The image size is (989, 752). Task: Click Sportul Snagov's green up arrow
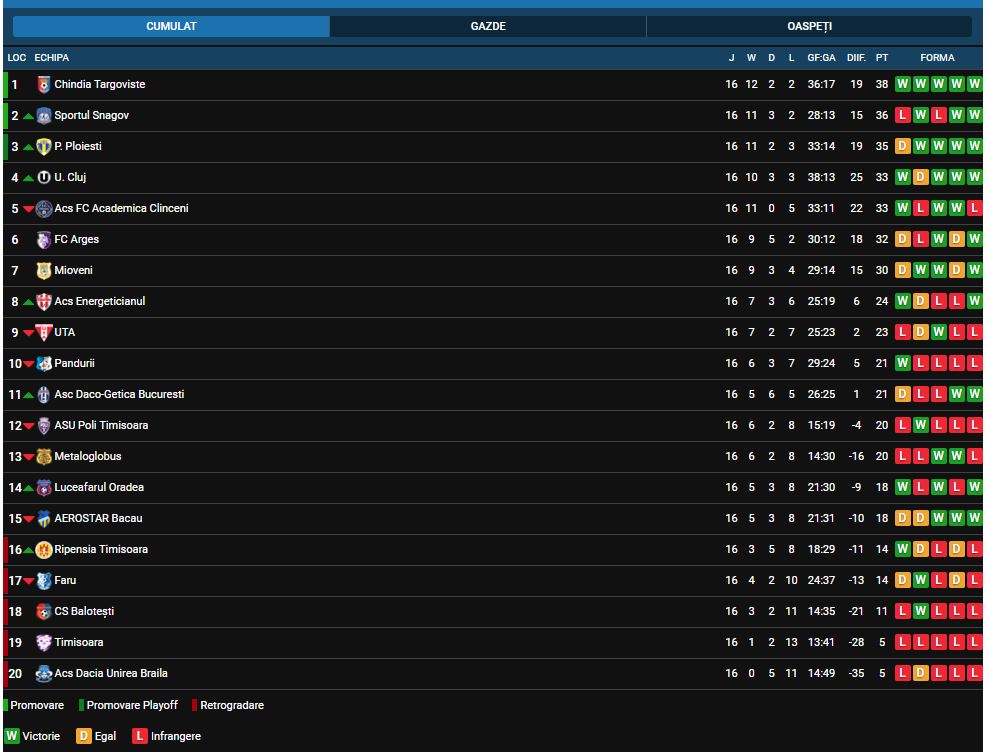point(28,116)
